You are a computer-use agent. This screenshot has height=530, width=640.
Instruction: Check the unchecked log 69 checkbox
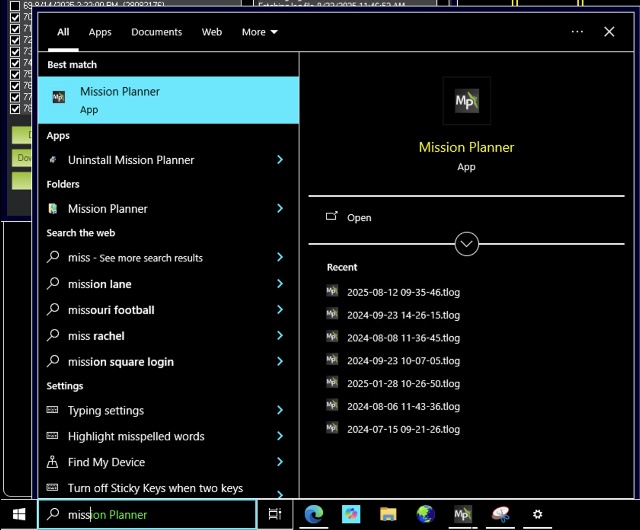pyautogui.click(x=14, y=5)
